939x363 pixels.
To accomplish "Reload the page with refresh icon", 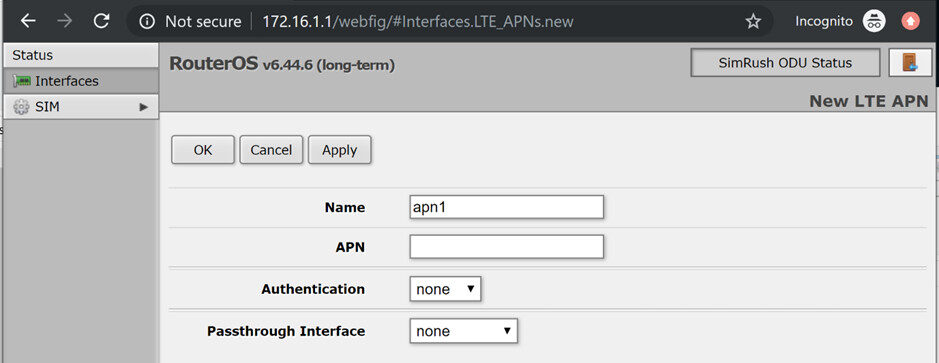I will click(101, 22).
